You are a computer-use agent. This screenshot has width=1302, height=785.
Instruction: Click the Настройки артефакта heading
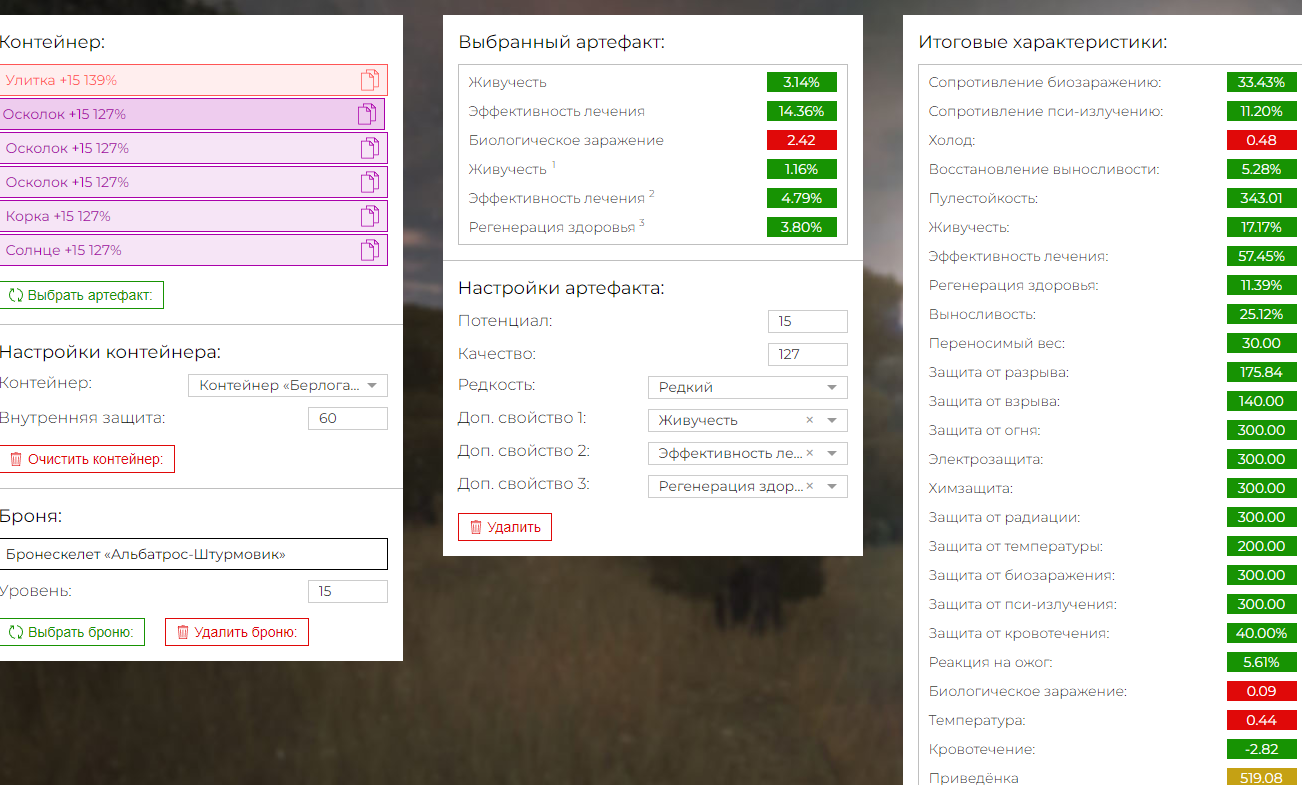[x=561, y=289]
